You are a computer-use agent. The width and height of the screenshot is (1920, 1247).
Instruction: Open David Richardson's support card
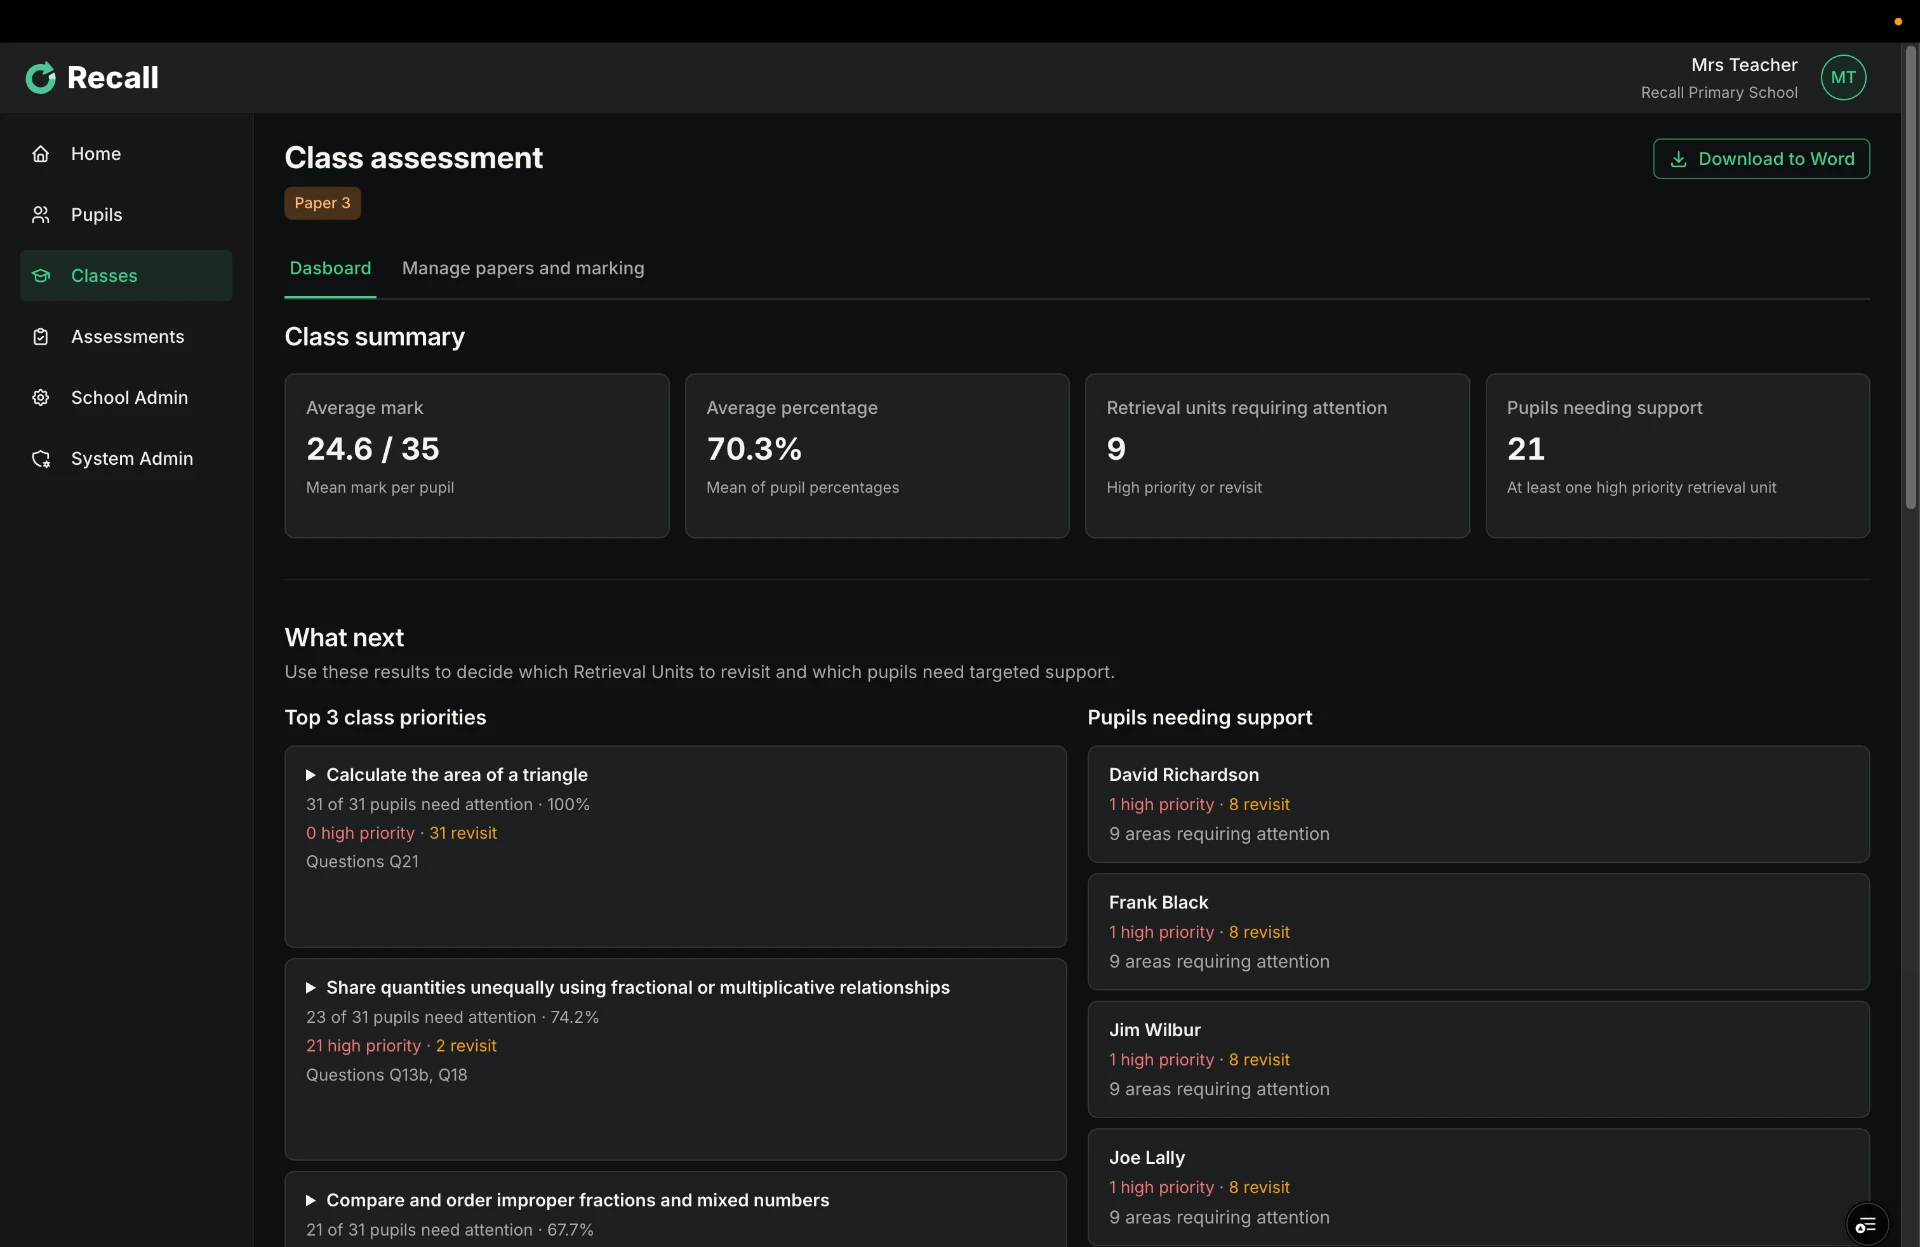coord(1478,804)
